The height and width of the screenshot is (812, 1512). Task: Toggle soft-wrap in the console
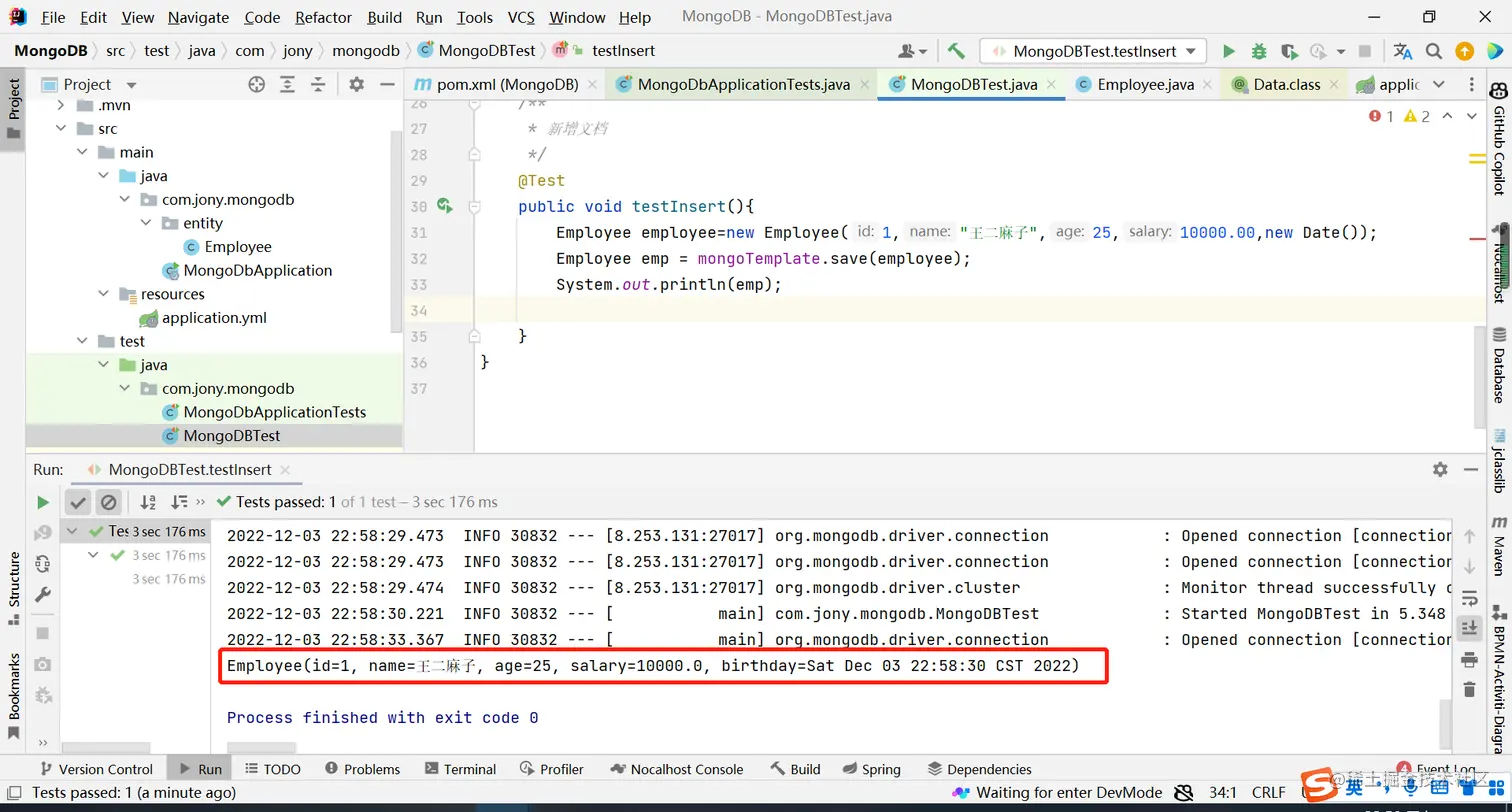1469,598
